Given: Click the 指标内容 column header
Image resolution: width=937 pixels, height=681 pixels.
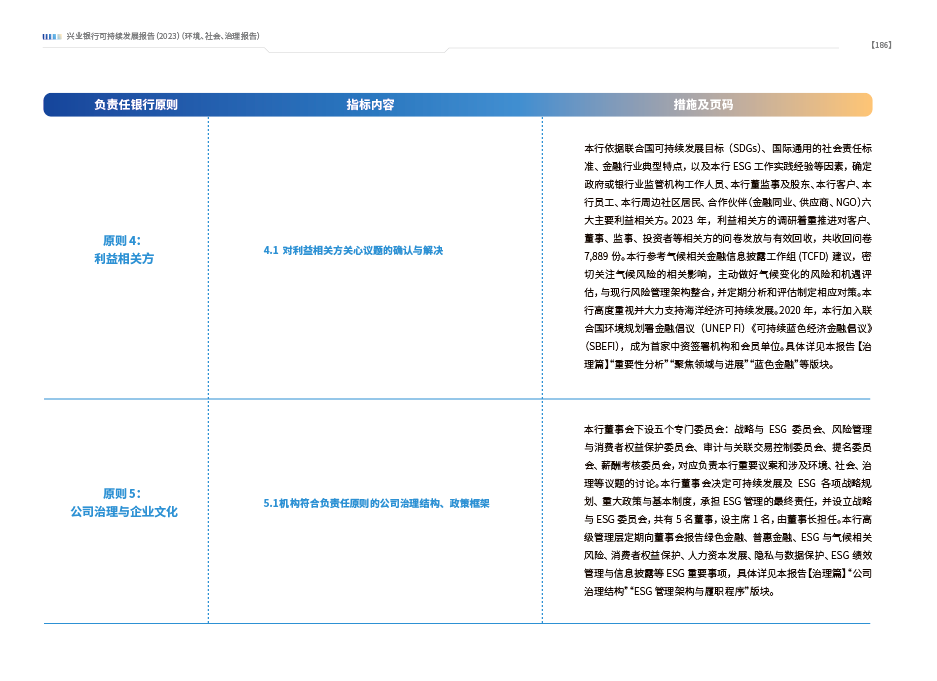Looking at the screenshot, I should [370, 105].
